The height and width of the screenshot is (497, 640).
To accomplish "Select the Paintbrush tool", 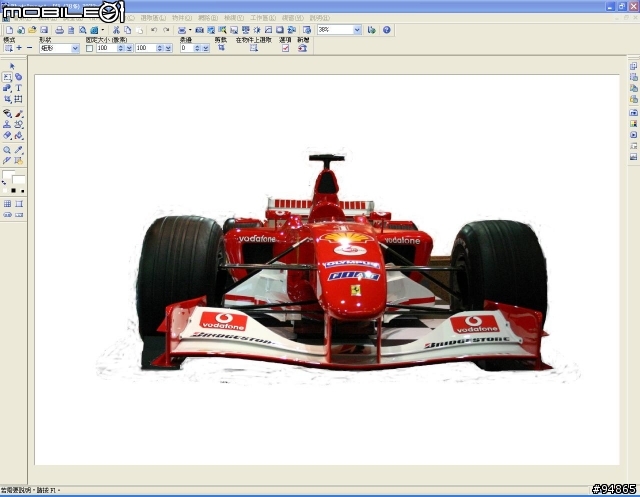I will [x=18, y=113].
